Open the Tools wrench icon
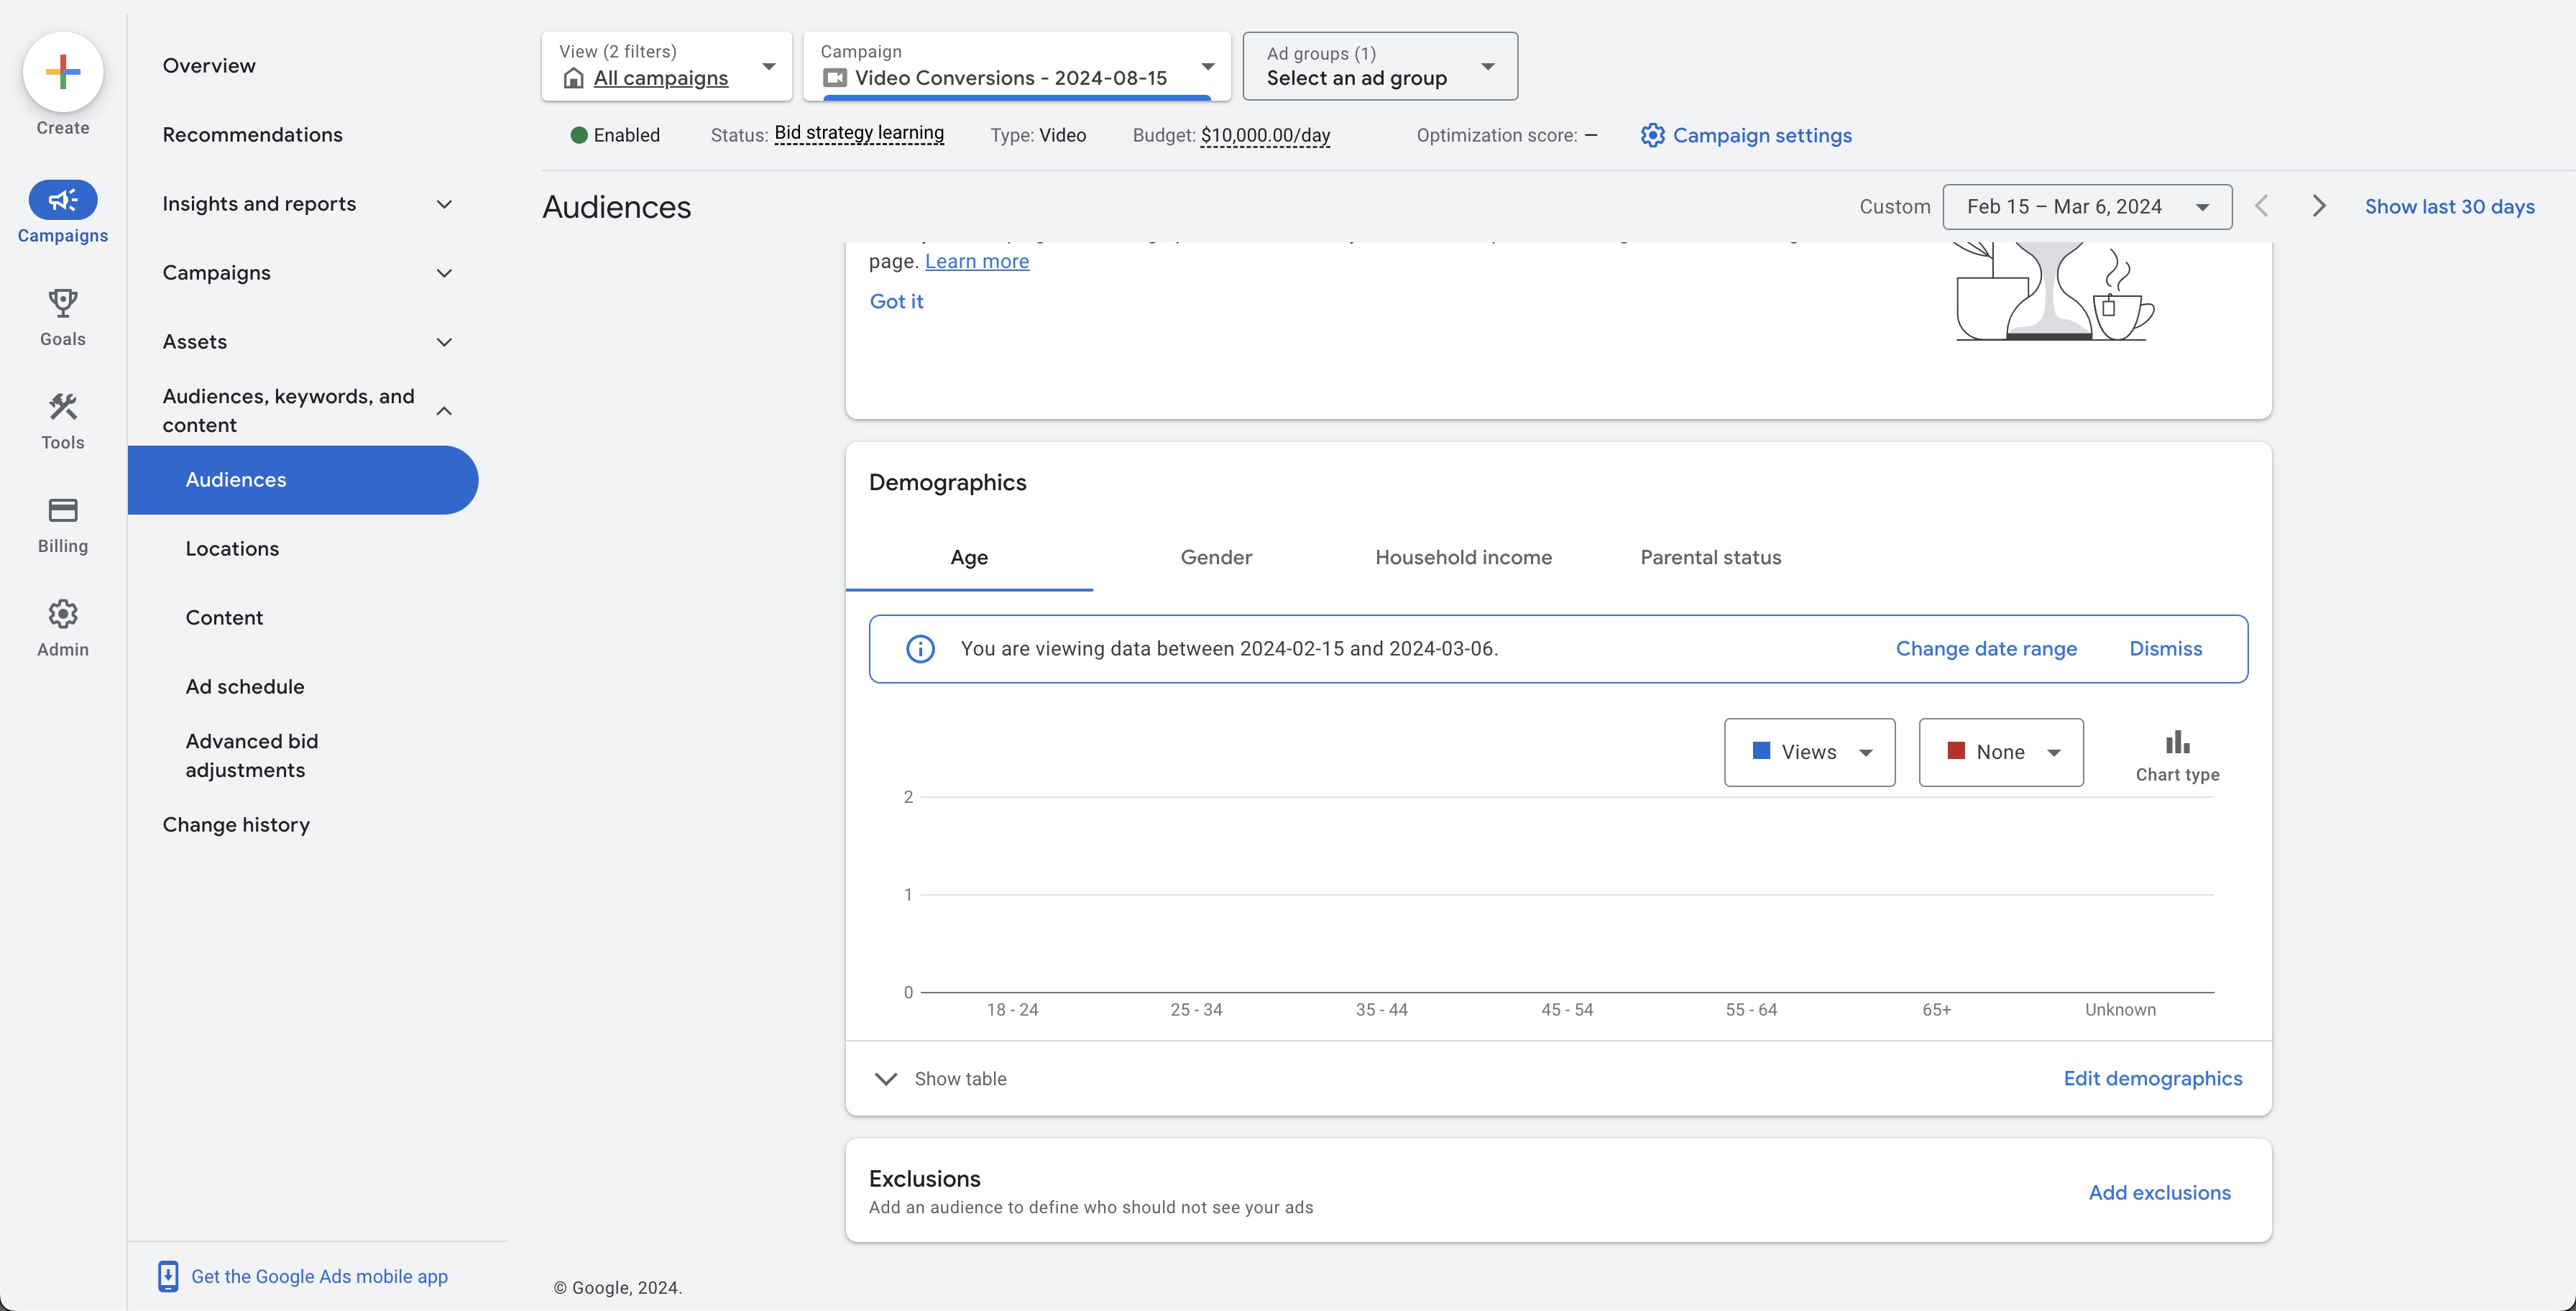 coord(63,407)
